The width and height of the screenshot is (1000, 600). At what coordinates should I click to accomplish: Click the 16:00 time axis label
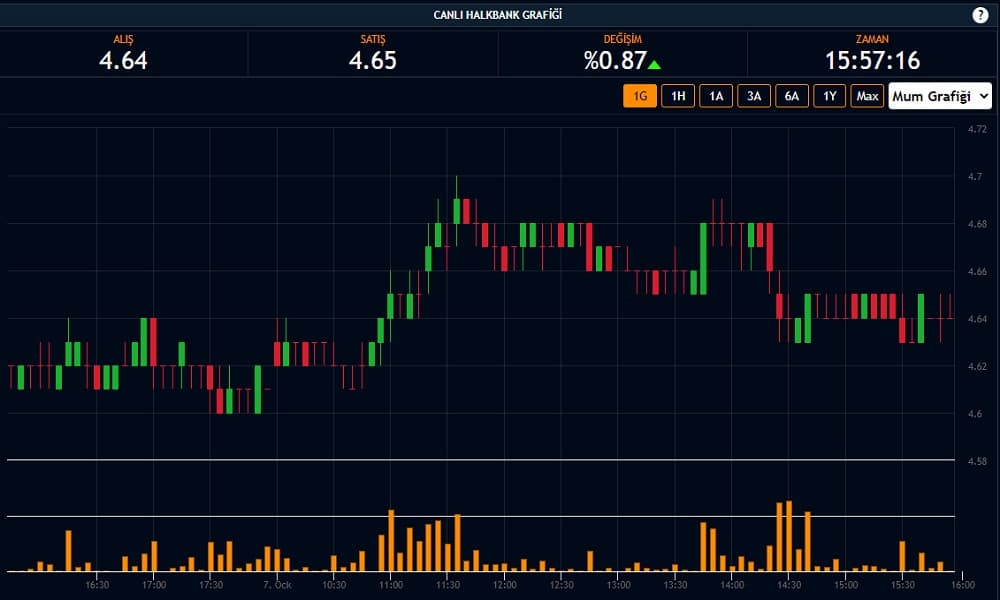pos(963,585)
